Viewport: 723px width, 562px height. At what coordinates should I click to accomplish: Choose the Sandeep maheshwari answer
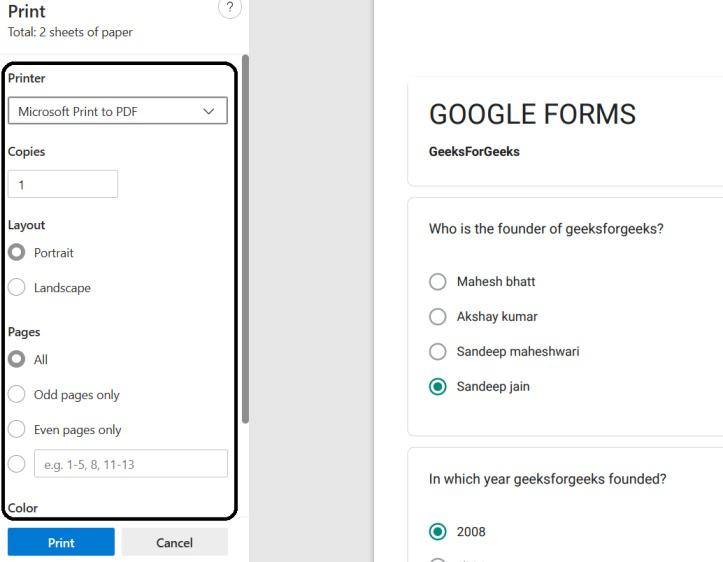coord(438,352)
